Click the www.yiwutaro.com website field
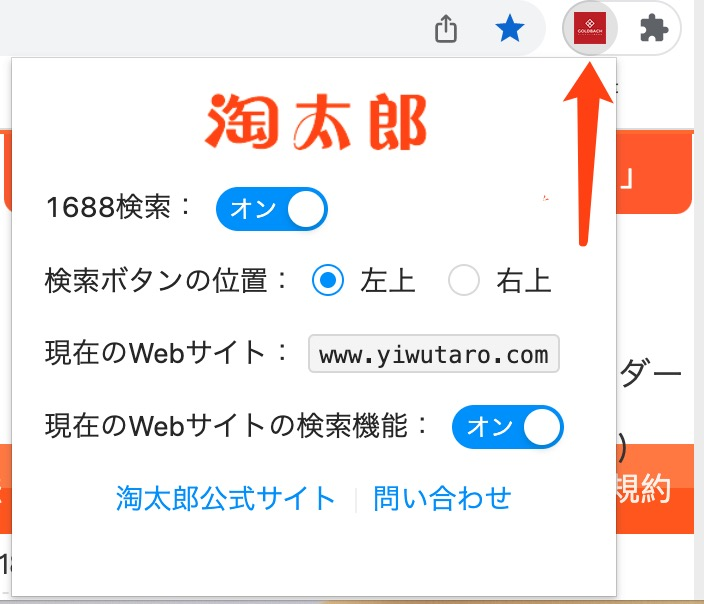This screenshot has width=704, height=604. (x=434, y=354)
